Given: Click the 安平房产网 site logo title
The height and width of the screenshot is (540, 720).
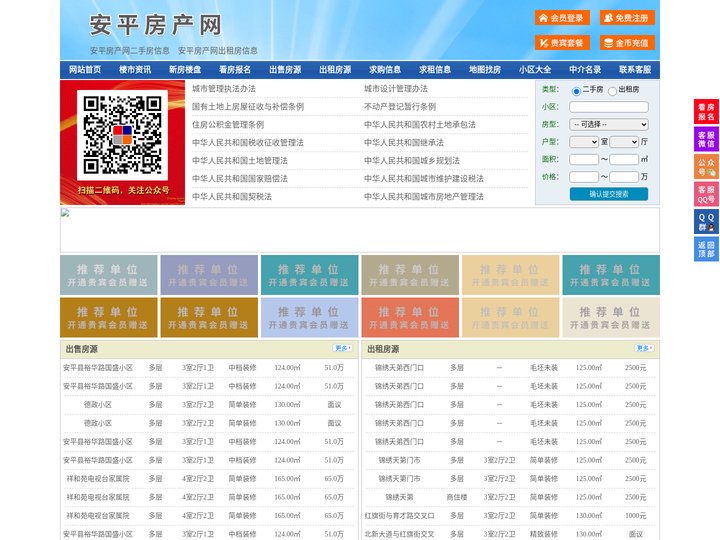Looking at the screenshot, I should point(156,25).
